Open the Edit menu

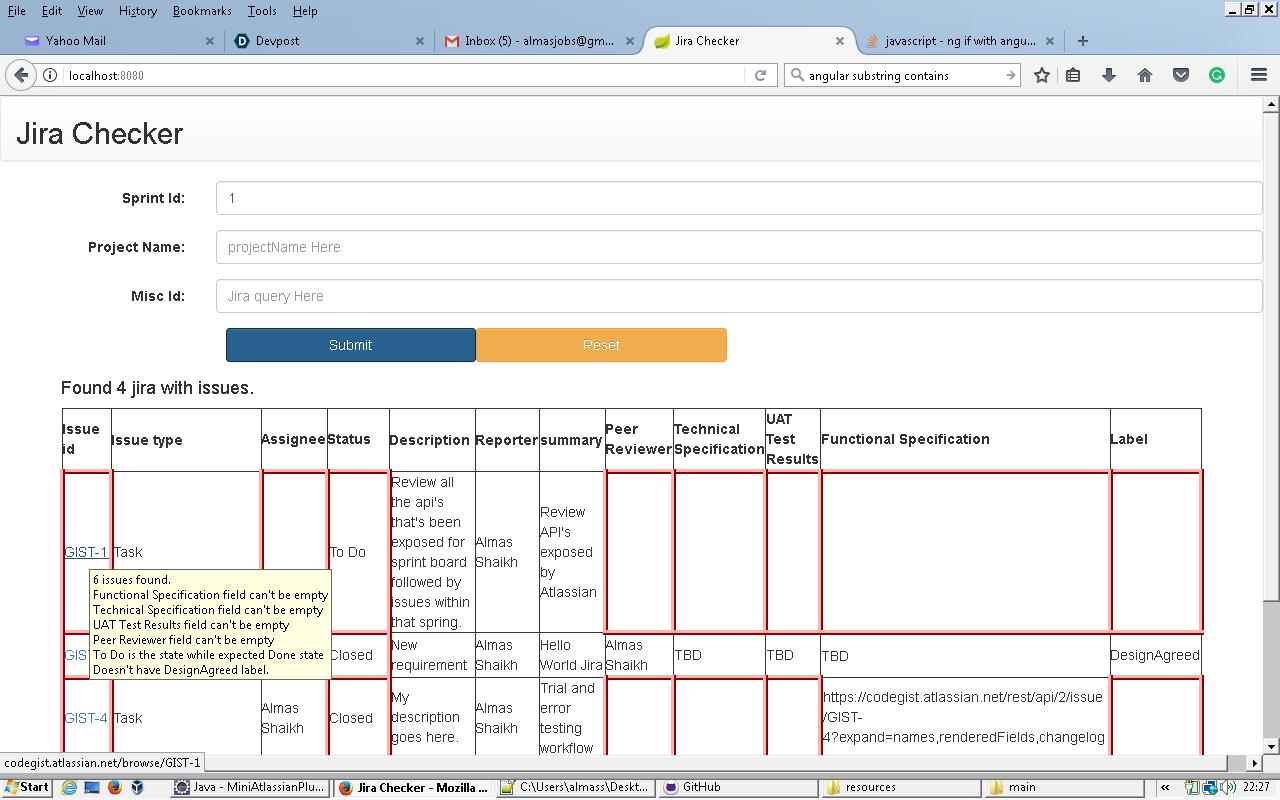pyautogui.click(x=52, y=10)
